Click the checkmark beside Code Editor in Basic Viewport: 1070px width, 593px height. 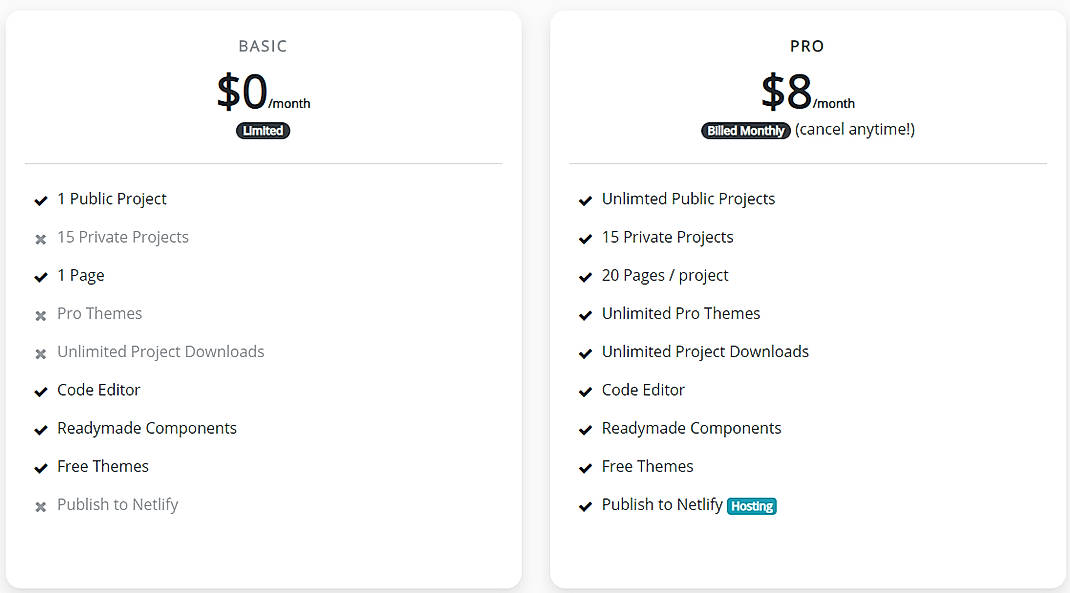pos(41,391)
